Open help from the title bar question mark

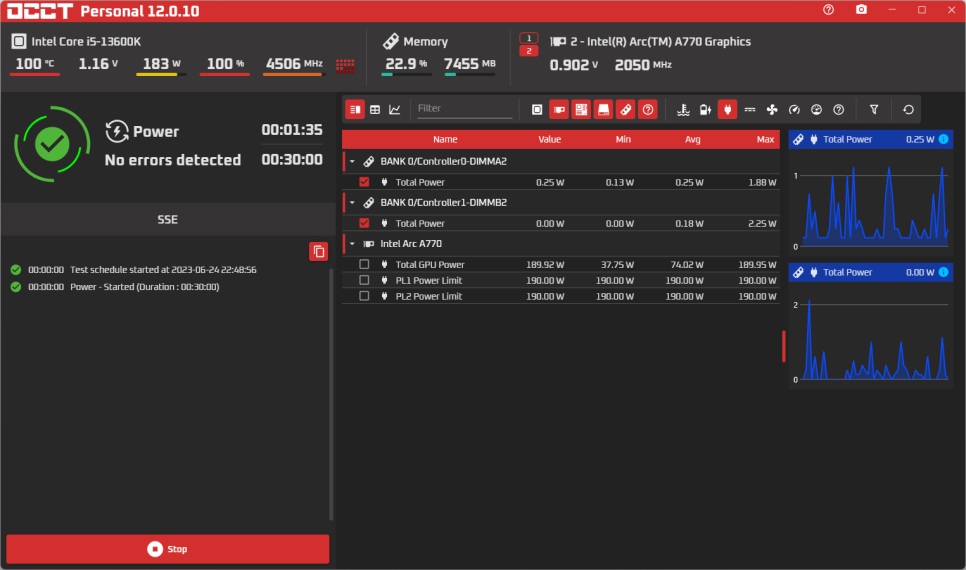point(829,10)
